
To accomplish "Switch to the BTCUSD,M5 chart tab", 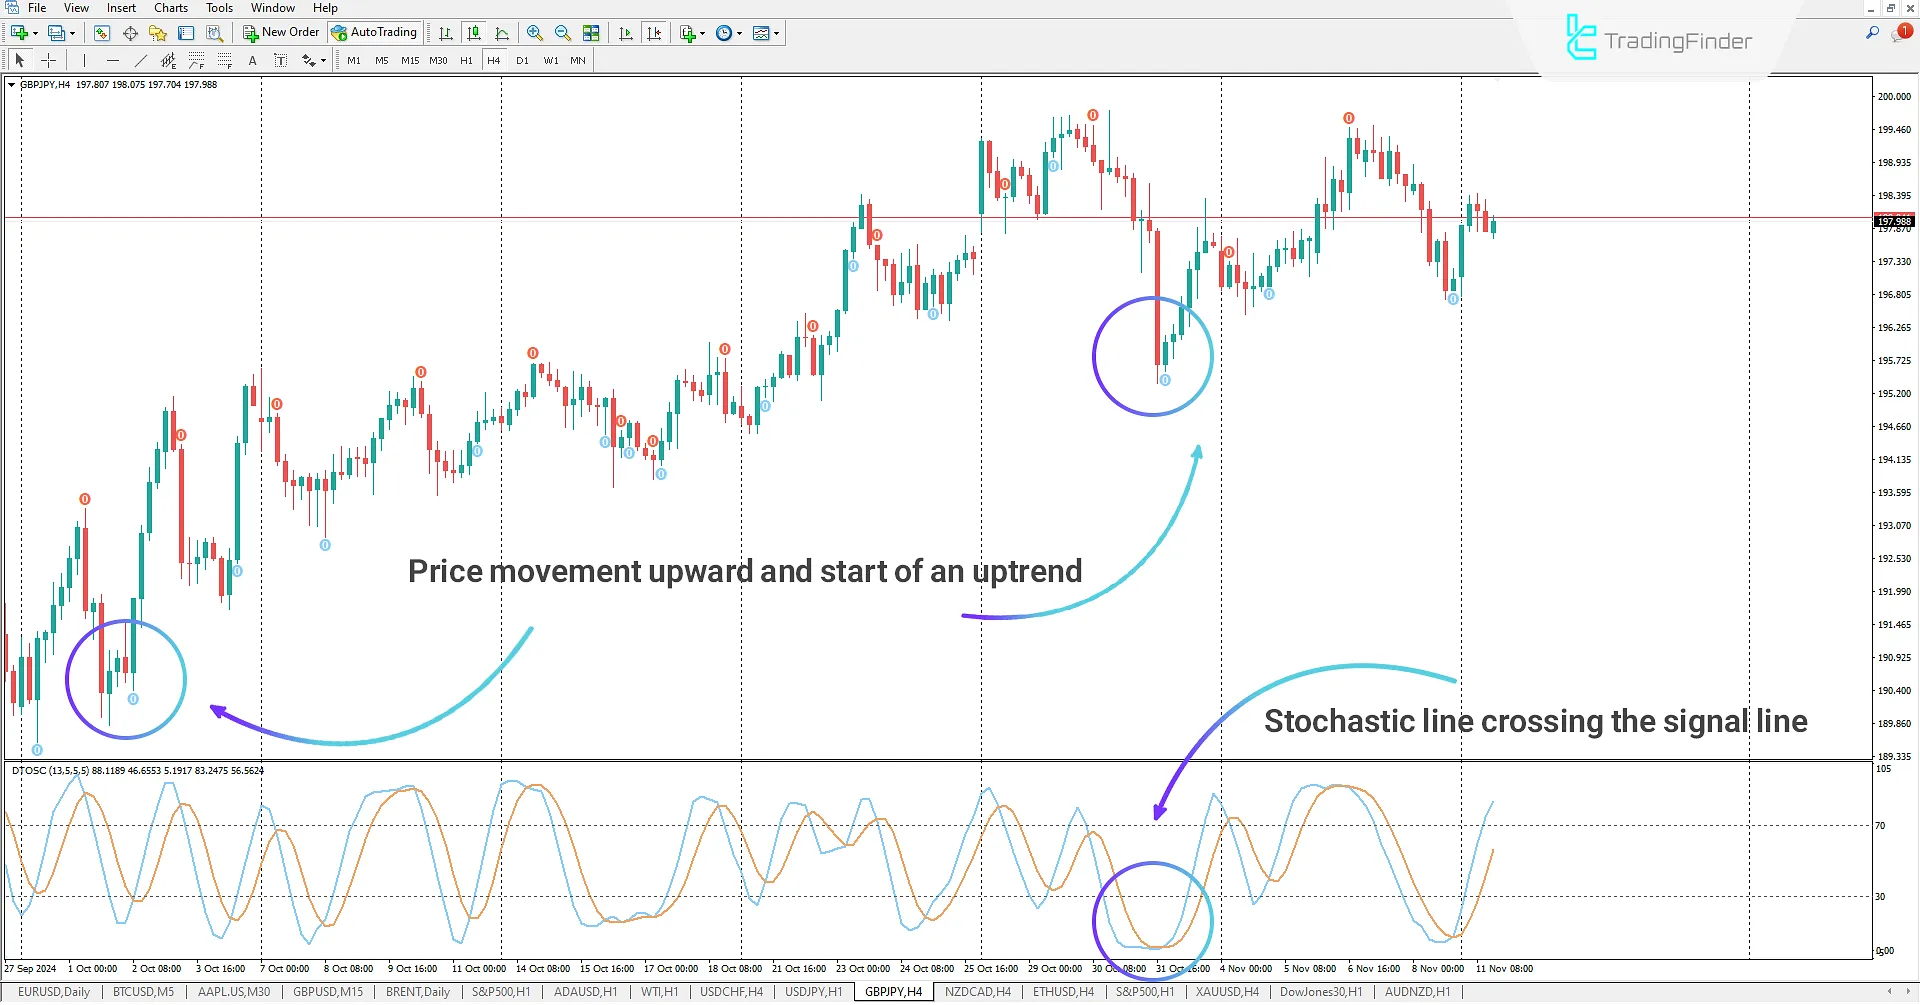I will click(143, 992).
